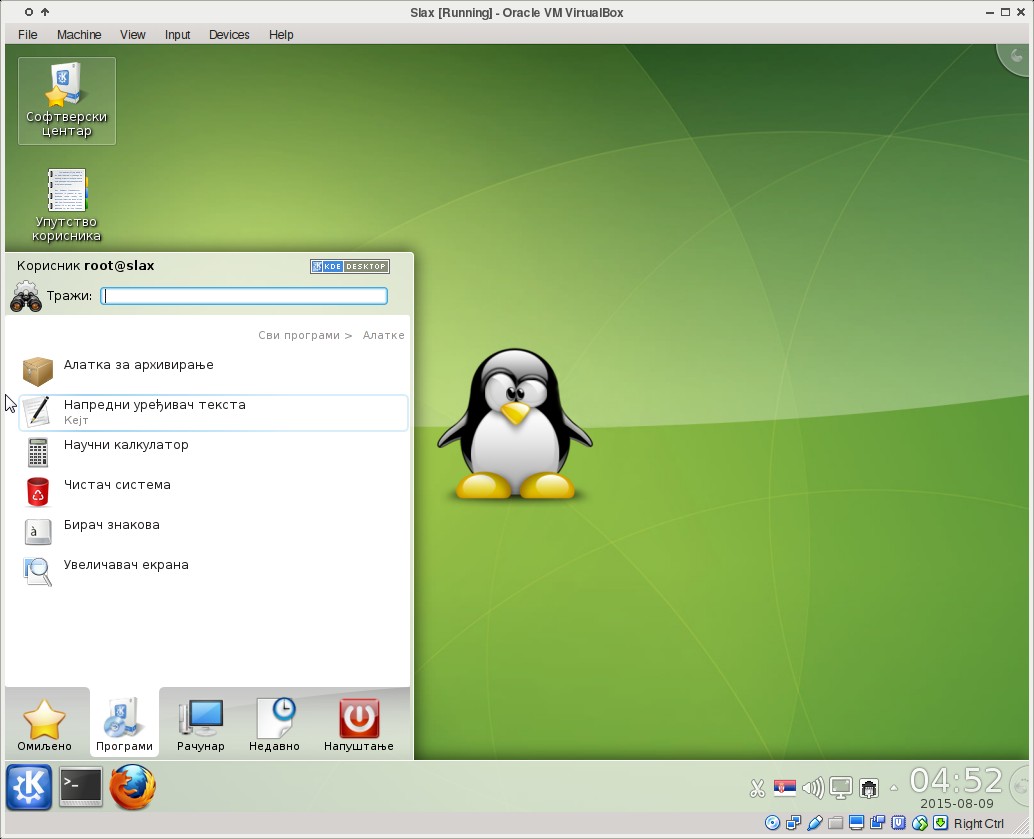Switch to the Рачунар tab
The height and width of the screenshot is (839, 1034).
pos(200,724)
